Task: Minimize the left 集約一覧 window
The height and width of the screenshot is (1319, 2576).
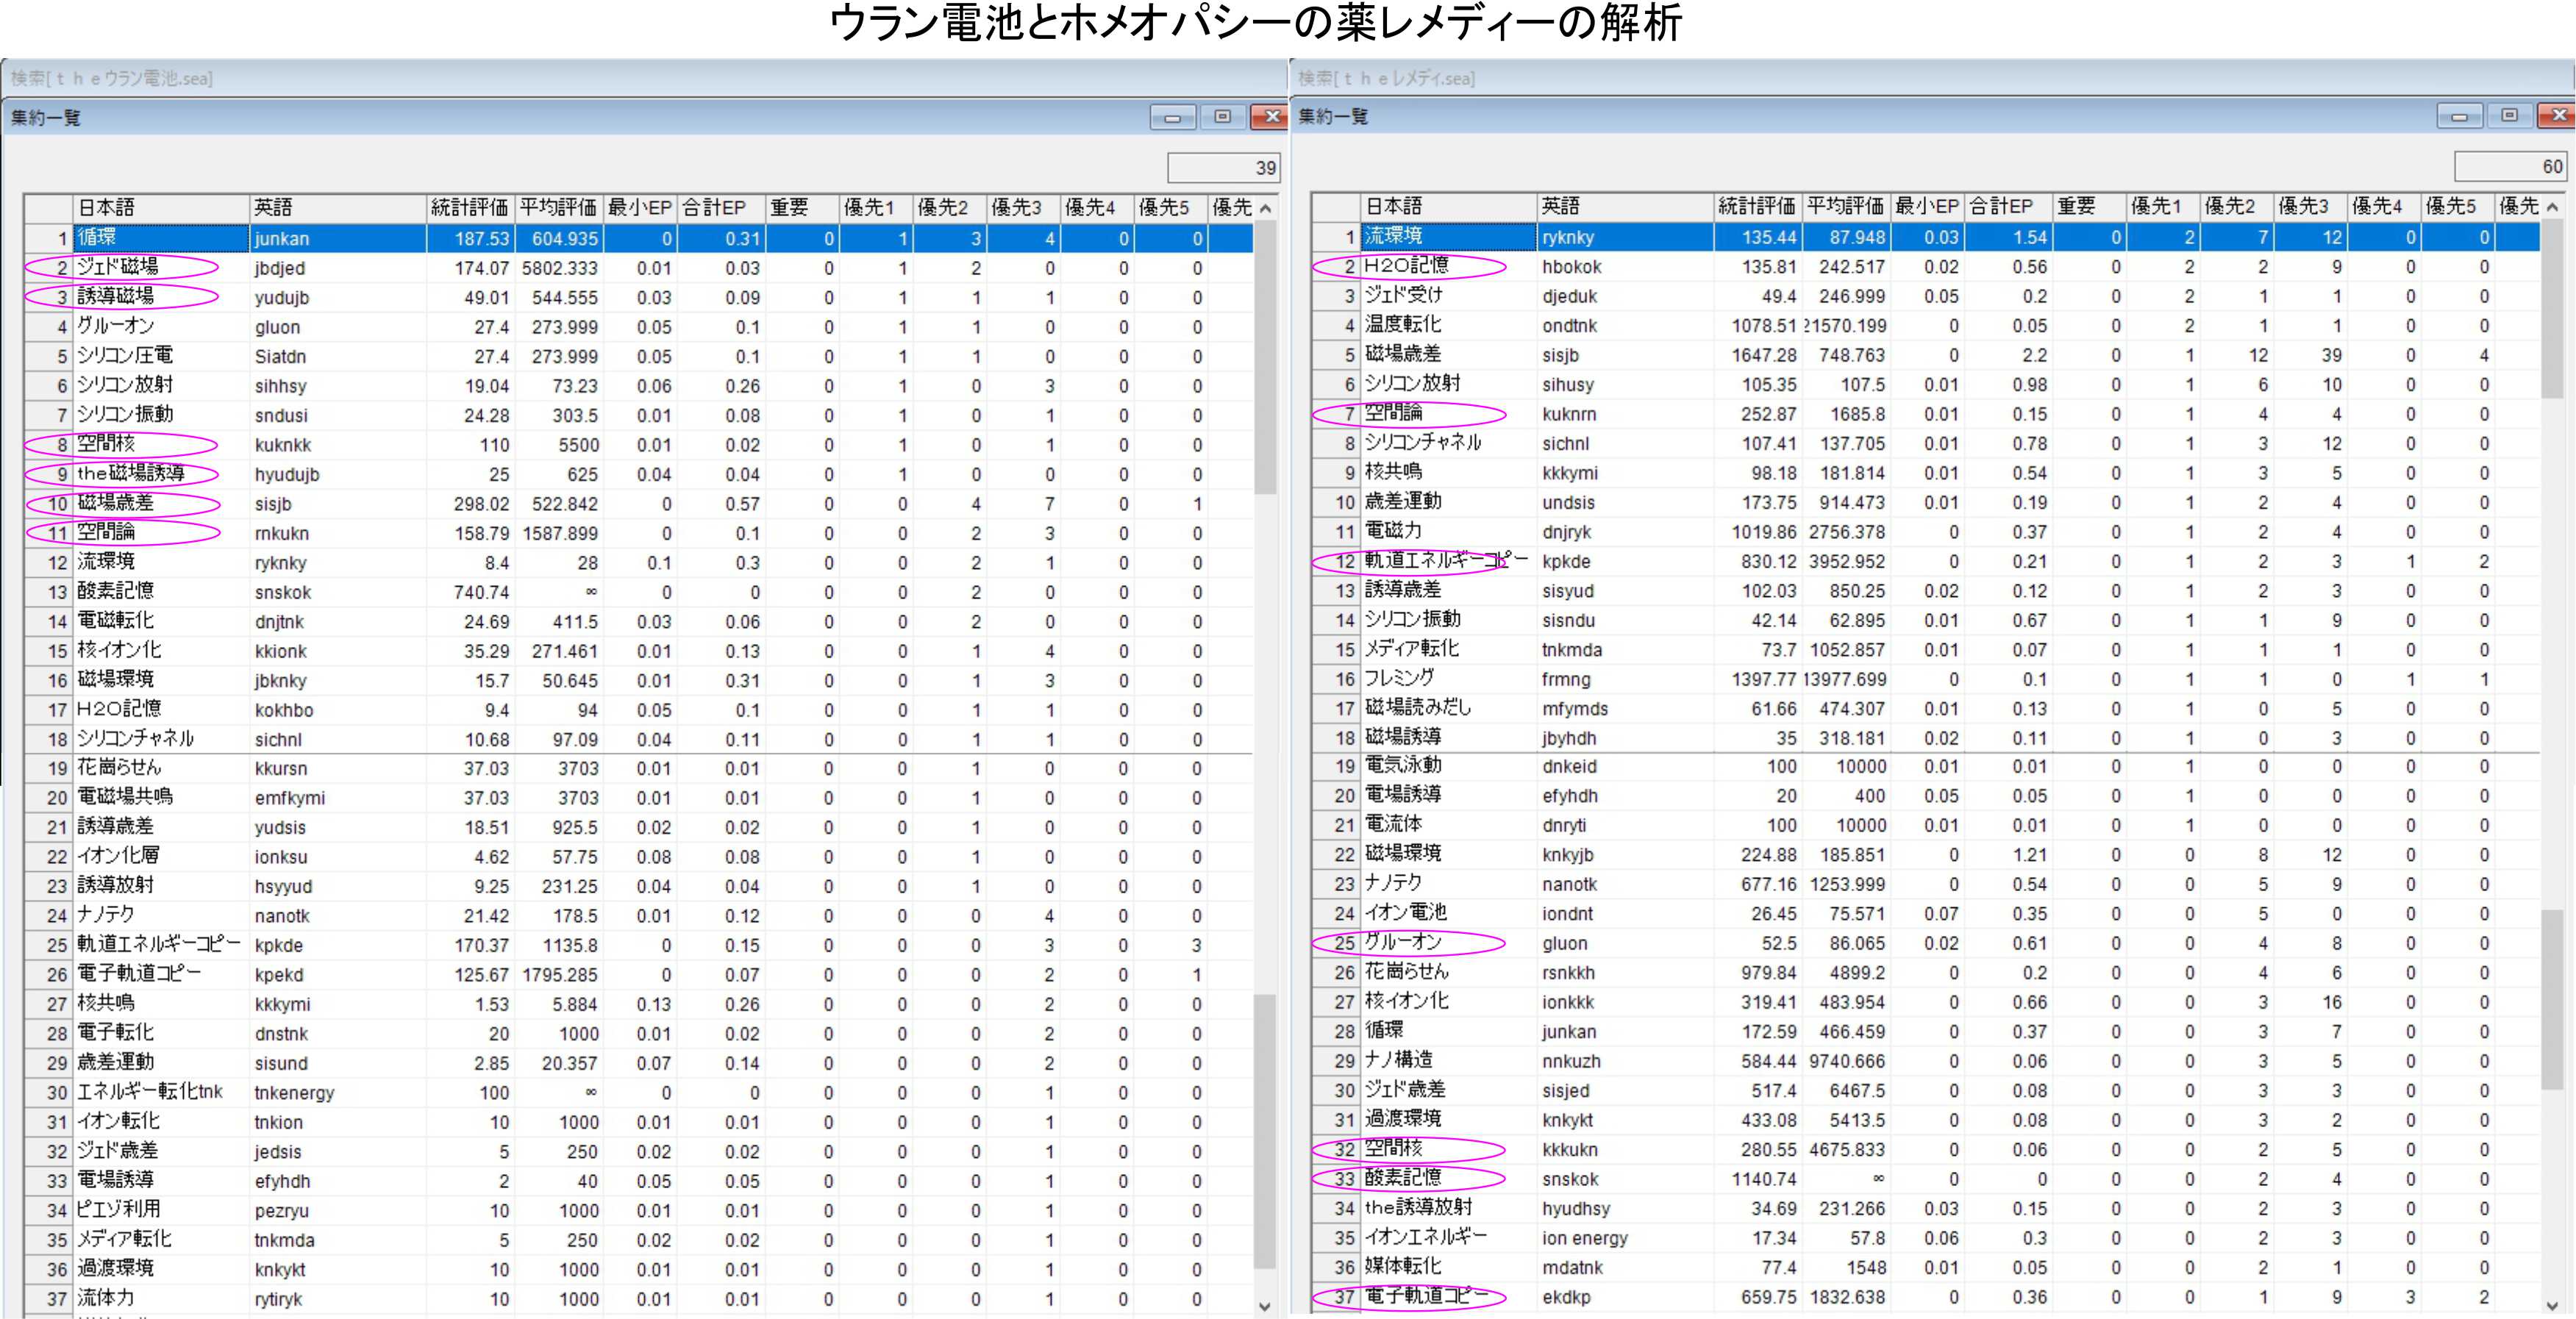Action: tap(1172, 118)
